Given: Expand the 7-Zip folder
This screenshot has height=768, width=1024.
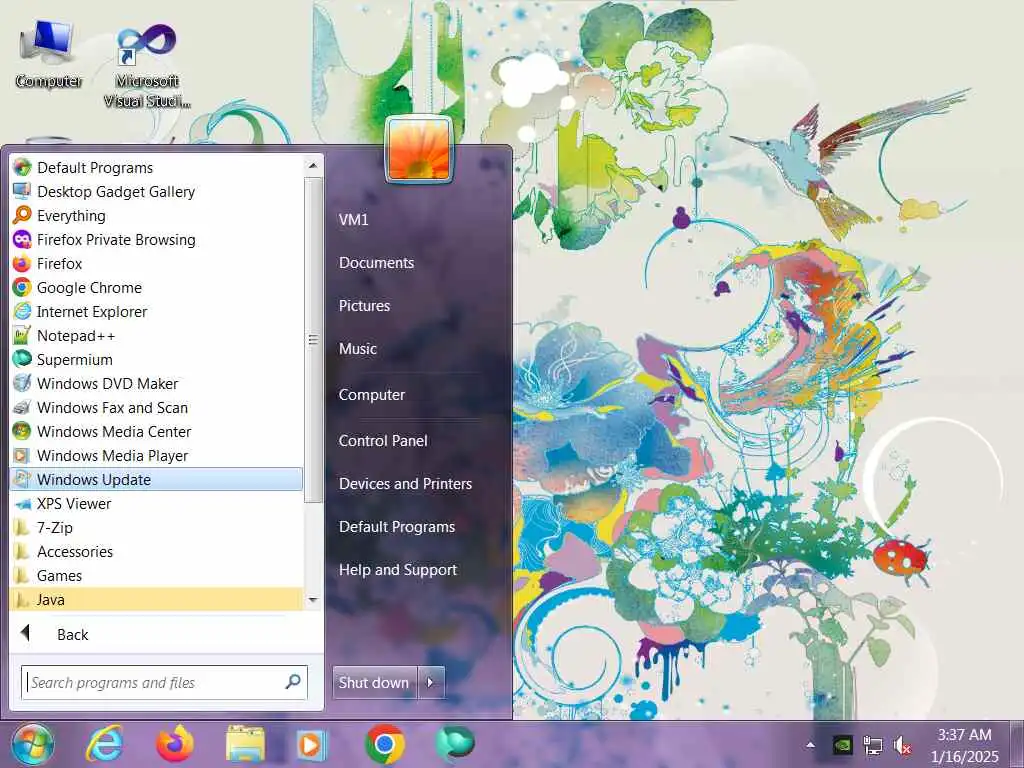Looking at the screenshot, I should coord(156,528).
